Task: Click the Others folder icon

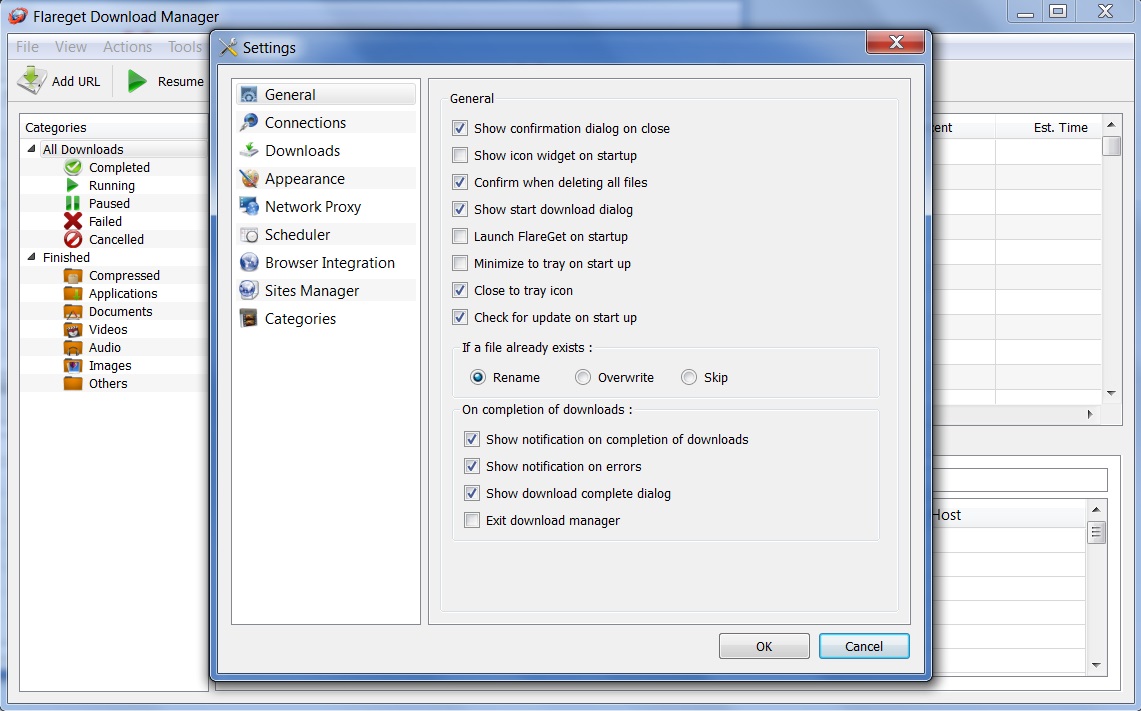Action: (x=73, y=383)
